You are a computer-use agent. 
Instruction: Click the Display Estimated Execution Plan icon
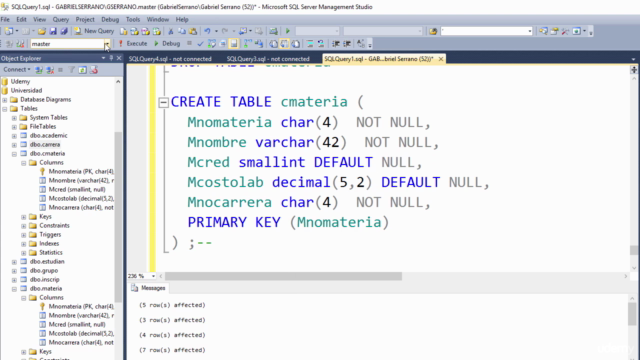211,44
